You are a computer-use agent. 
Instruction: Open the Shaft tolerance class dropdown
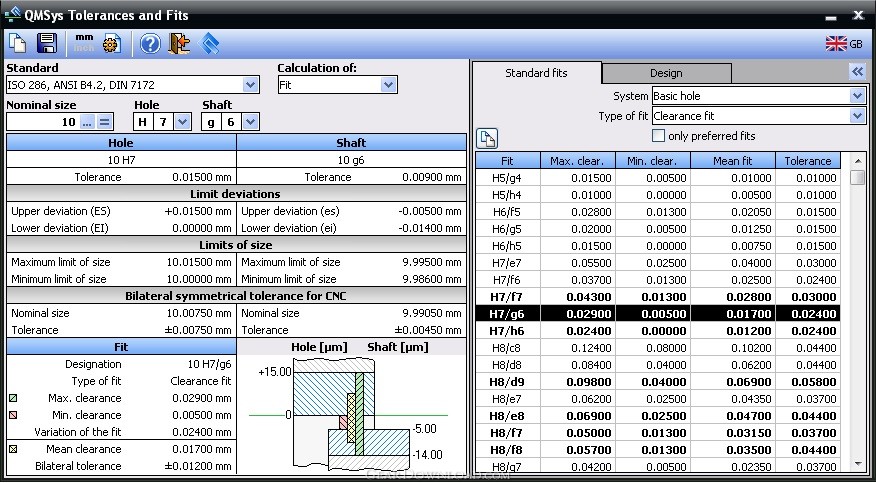[x=250, y=121]
